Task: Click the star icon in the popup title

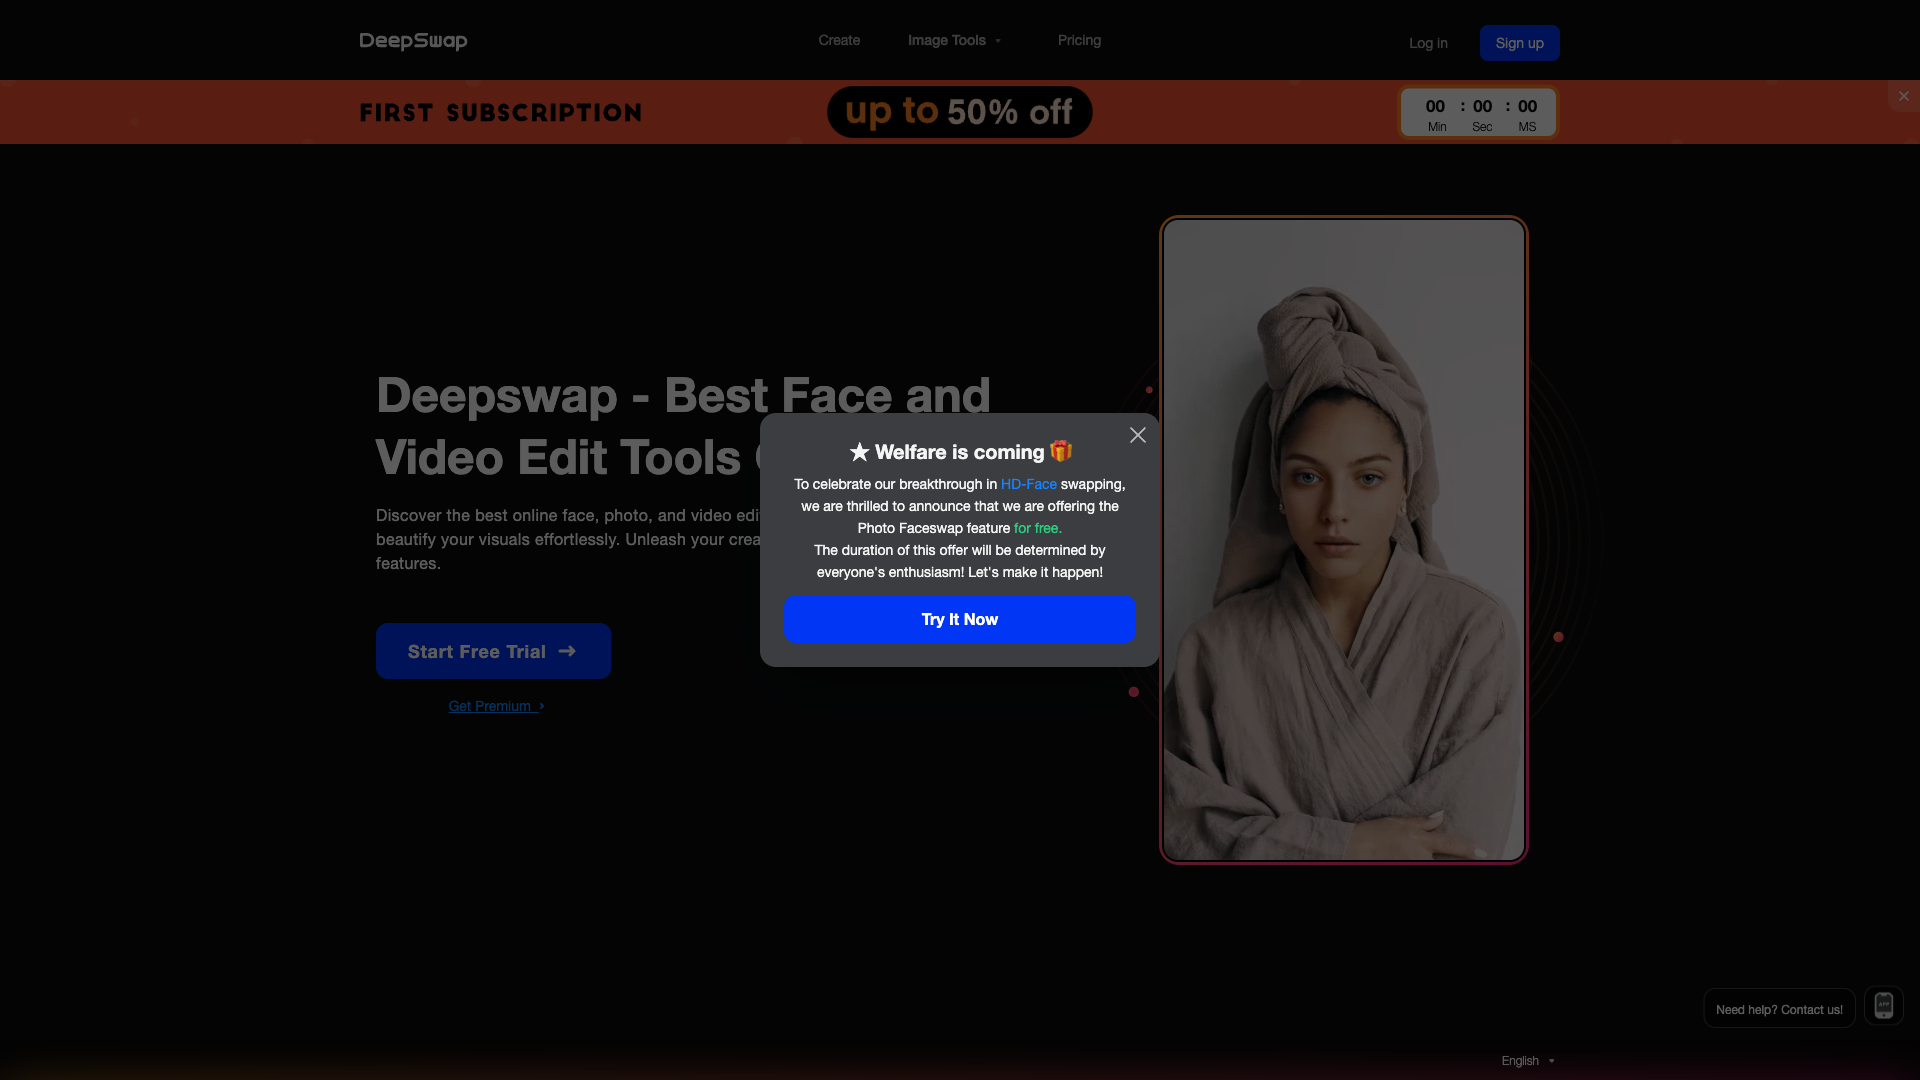Action: coord(859,453)
